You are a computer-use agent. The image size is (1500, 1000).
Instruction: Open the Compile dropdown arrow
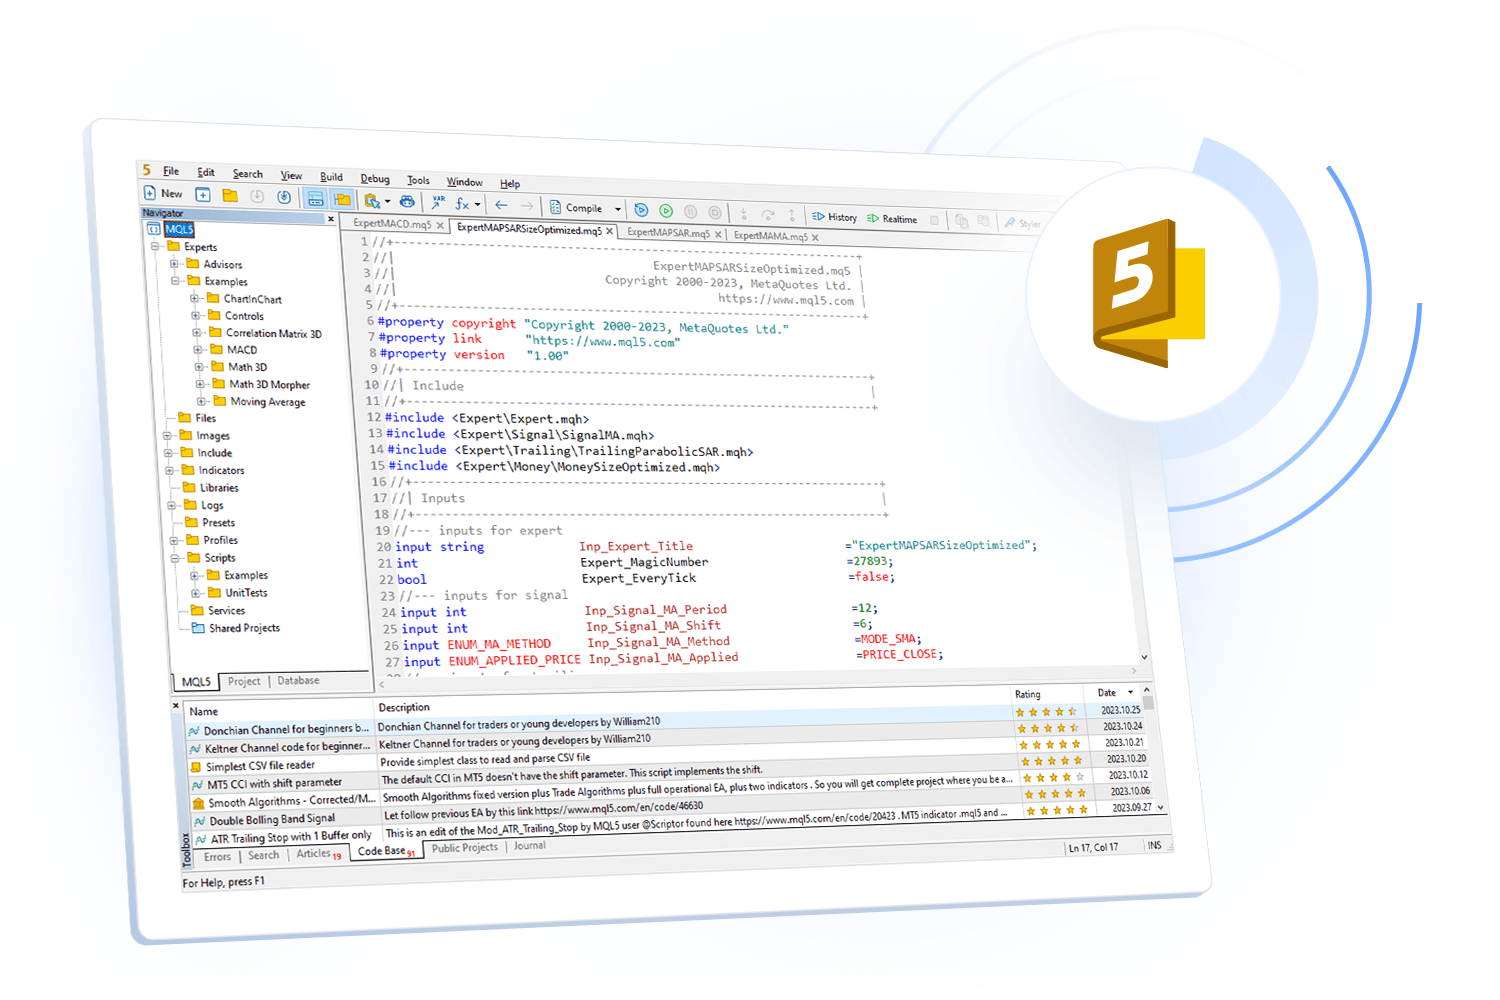[x=618, y=209]
